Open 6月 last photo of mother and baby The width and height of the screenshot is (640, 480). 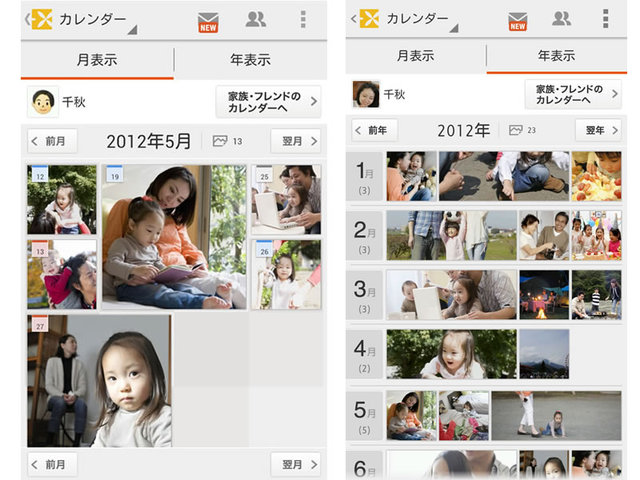[596, 465]
